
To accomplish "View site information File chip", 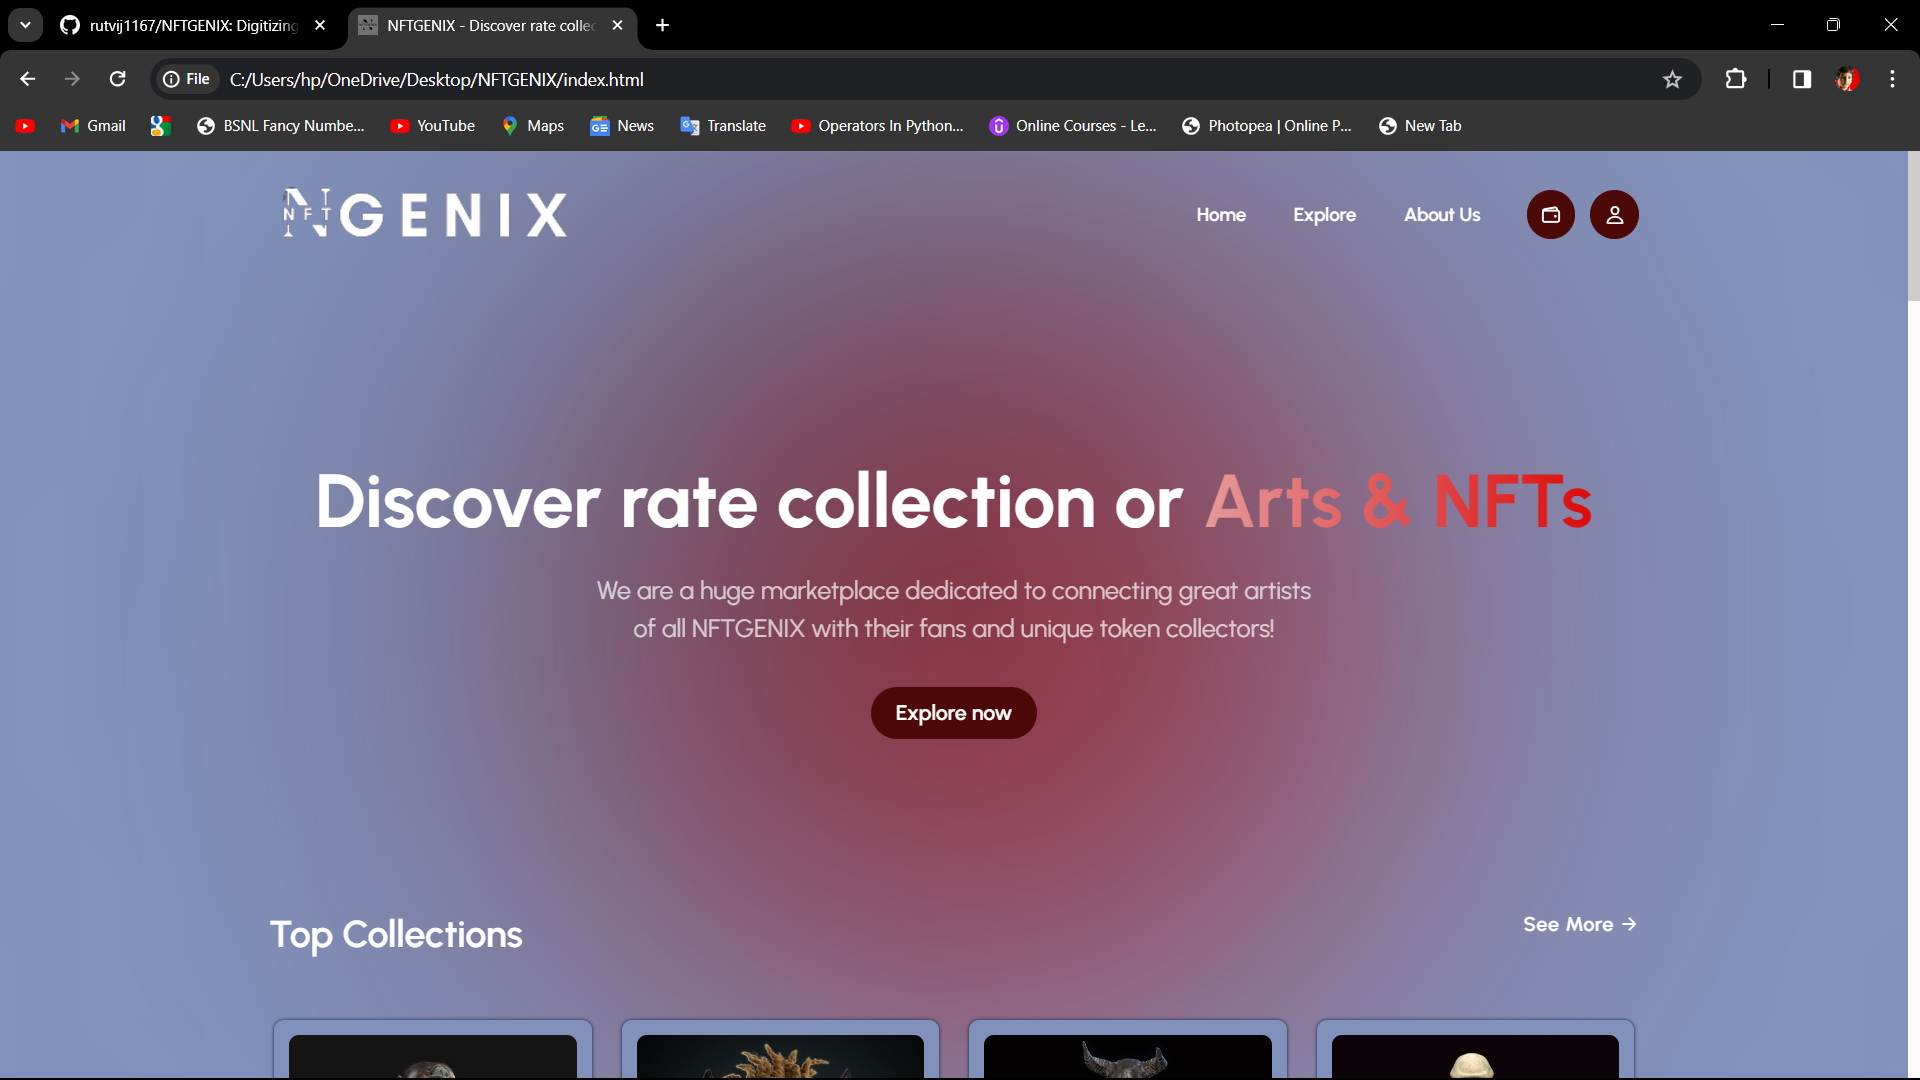I will [187, 79].
